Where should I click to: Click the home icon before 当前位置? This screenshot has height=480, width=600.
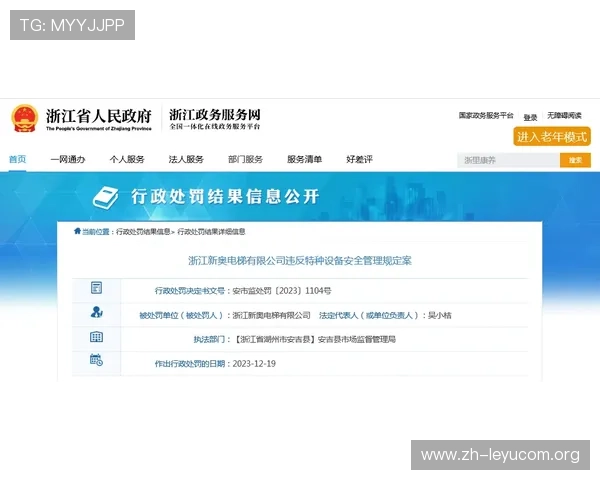click(77, 231)
